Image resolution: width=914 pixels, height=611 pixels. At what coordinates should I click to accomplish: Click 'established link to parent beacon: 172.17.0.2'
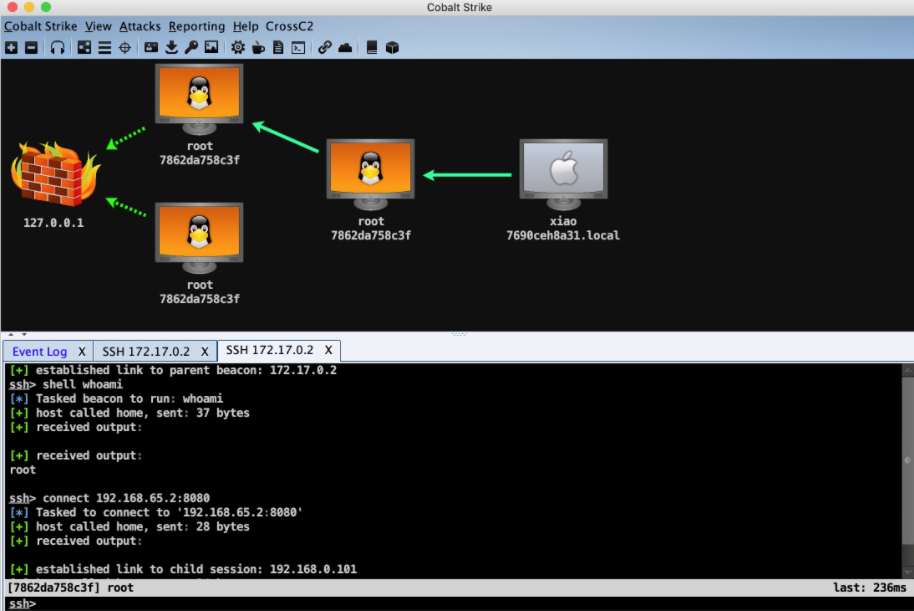186,370
